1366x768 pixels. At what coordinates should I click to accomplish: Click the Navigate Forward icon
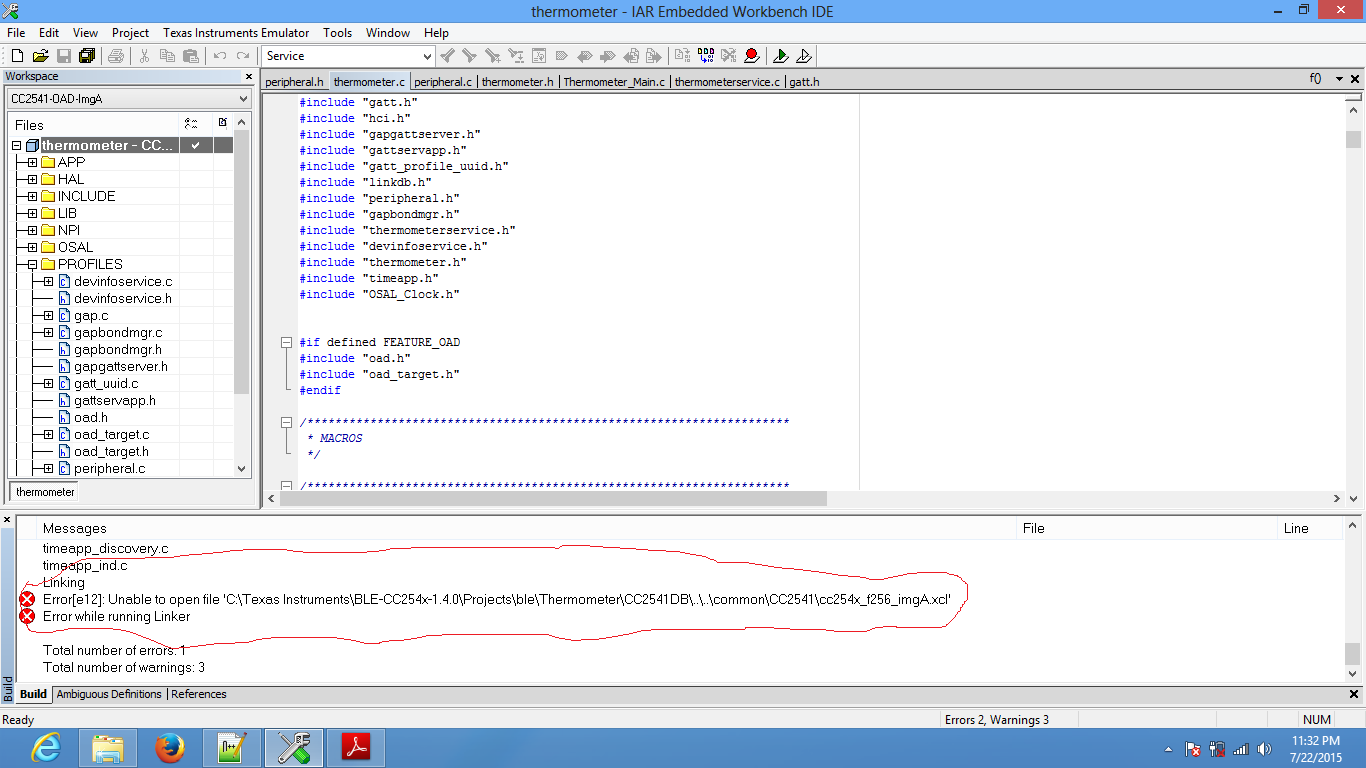pos(654,56)
